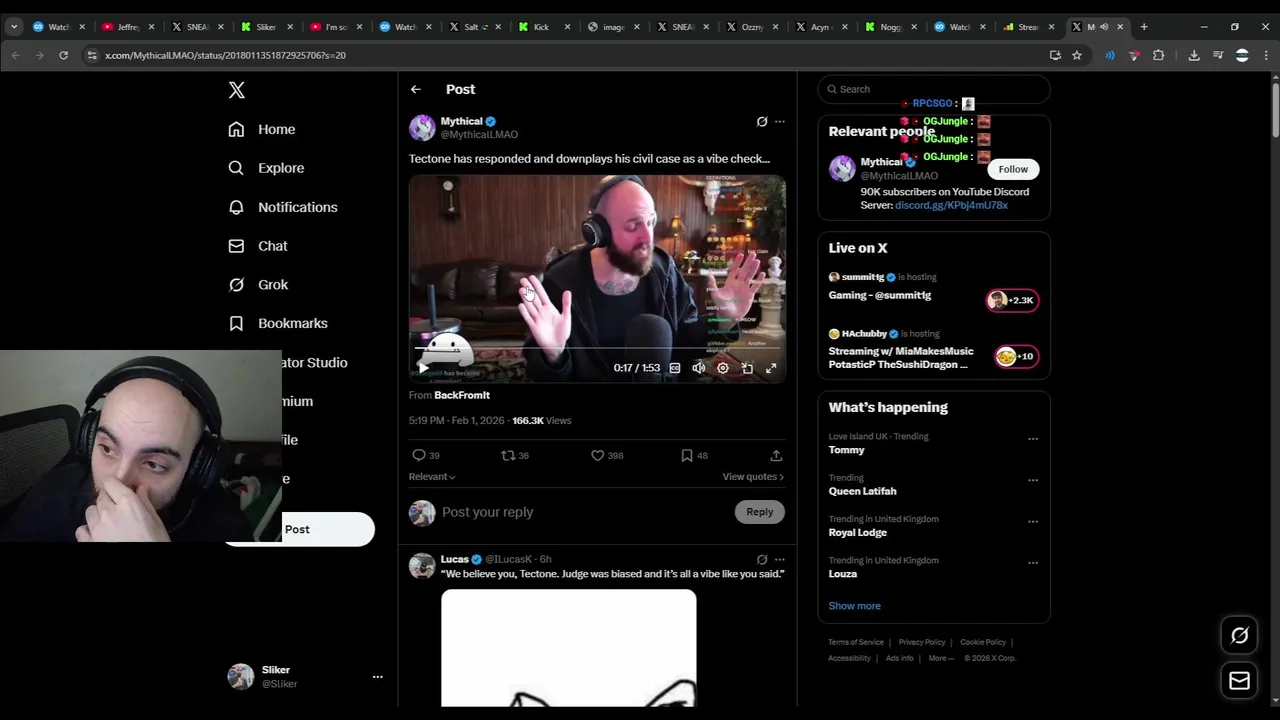Click the install app icon in address bar

pyautogui.click(x=1055, y=55)
